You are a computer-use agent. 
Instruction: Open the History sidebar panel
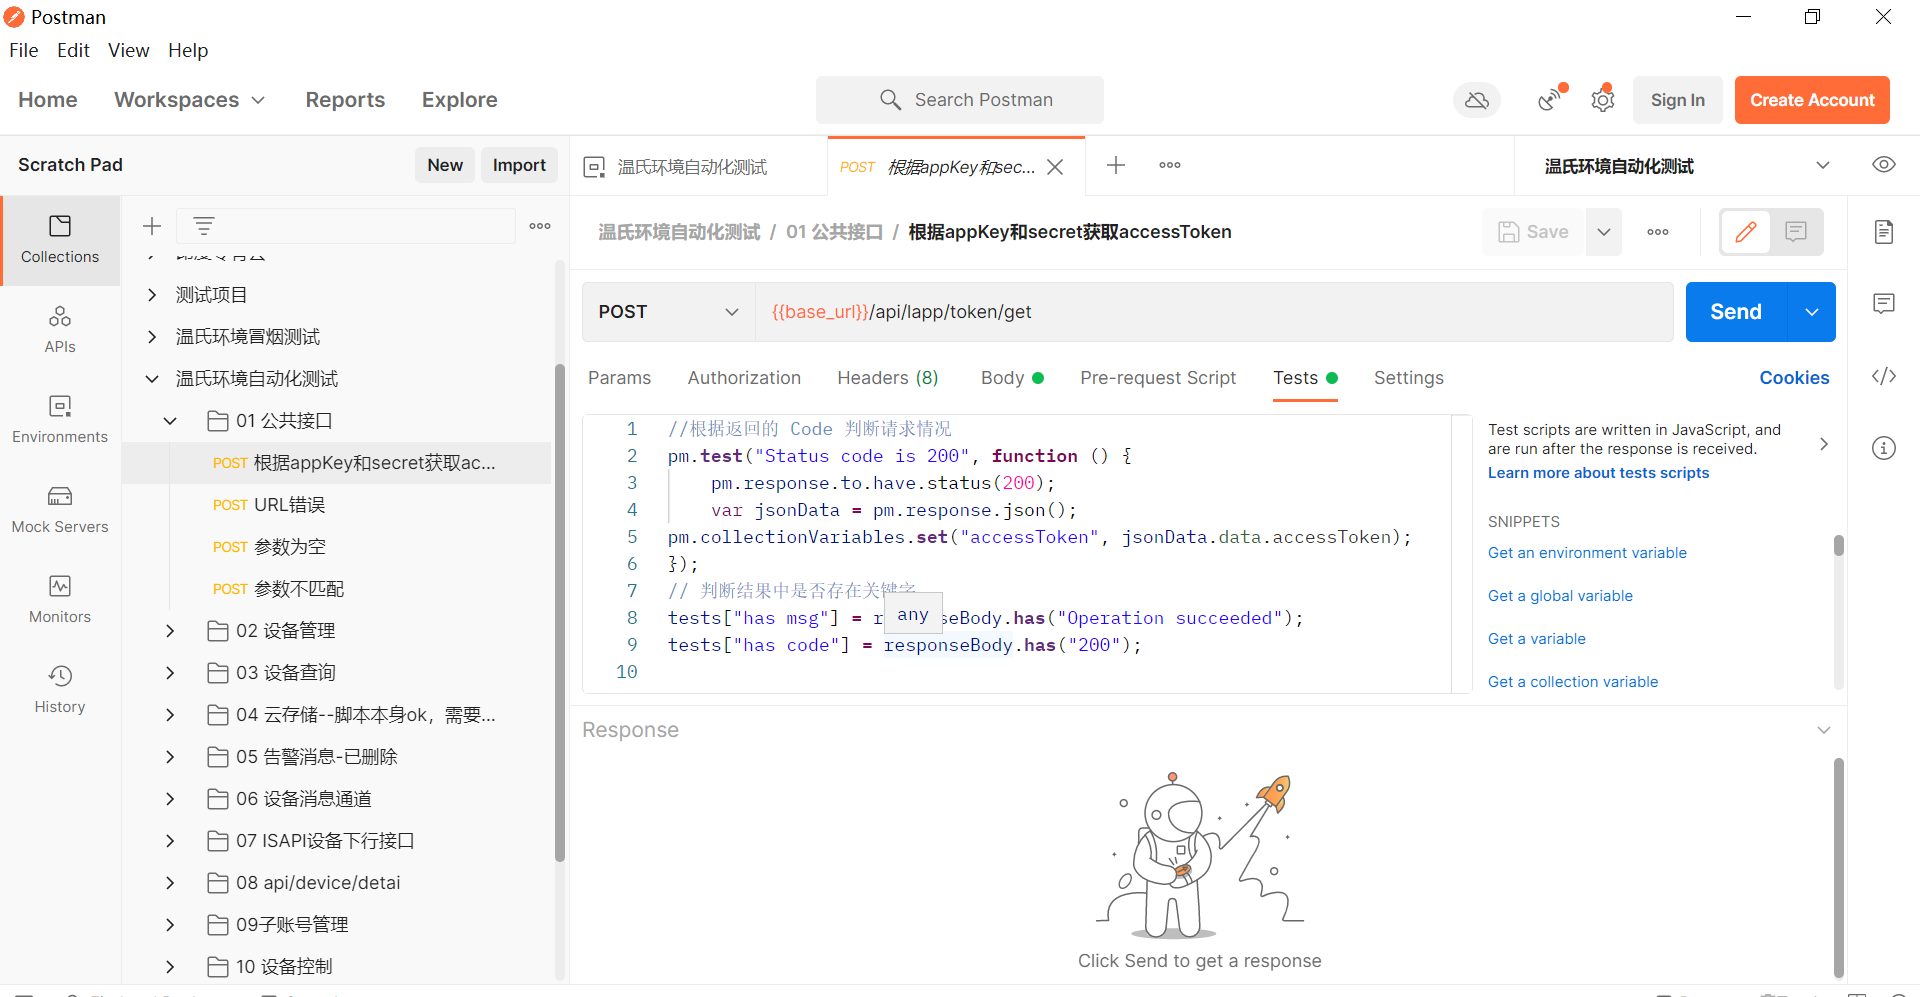(x=60, y=690)
